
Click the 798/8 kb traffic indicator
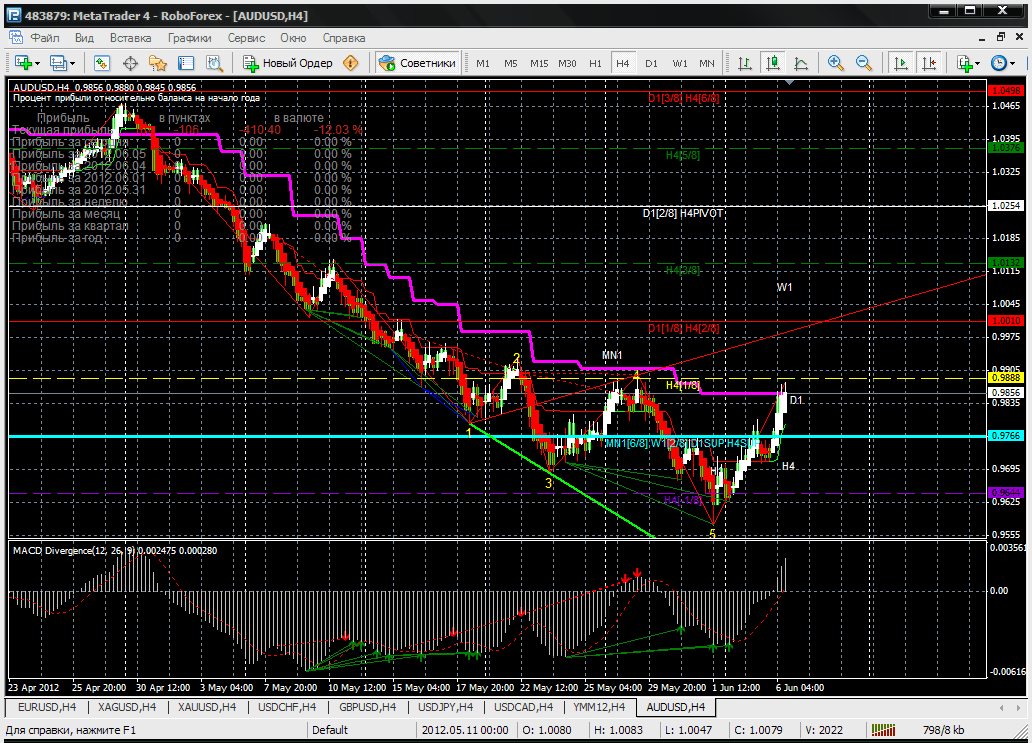(944, 730)
